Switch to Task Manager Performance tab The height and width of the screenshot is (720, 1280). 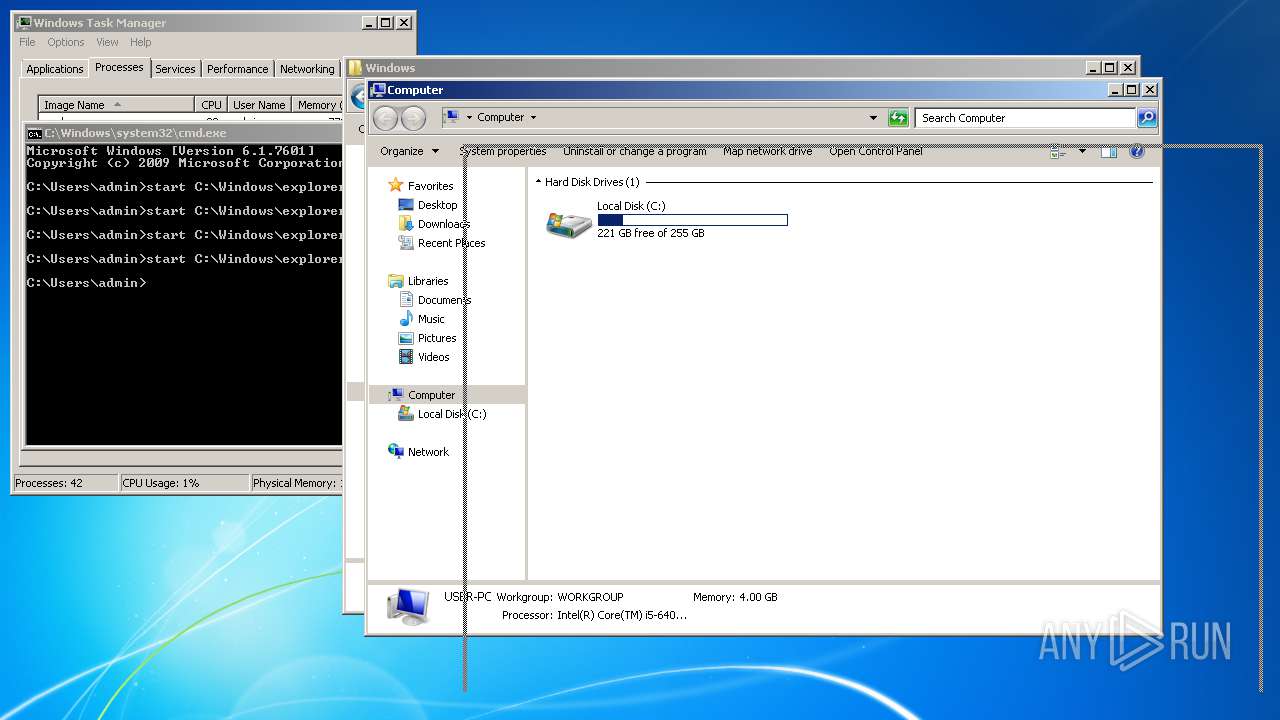tap(238, 69)
